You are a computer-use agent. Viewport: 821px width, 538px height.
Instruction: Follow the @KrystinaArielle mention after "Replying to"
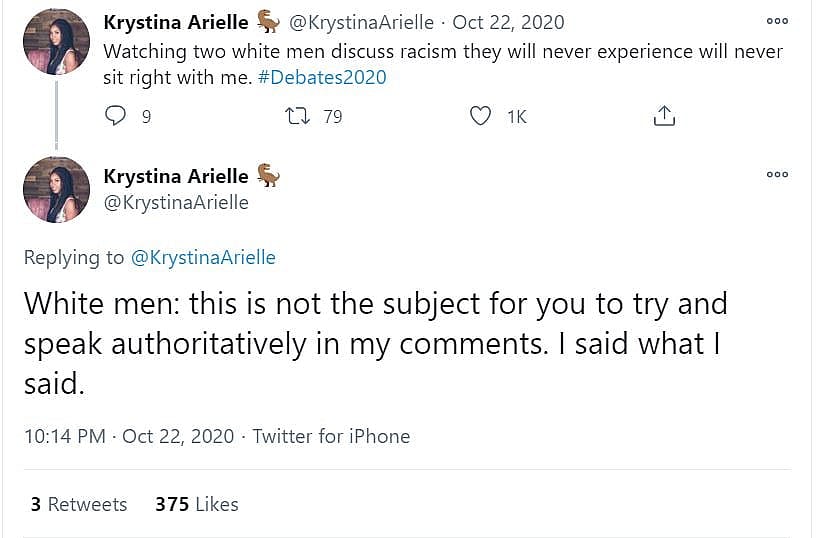pos(203,258)
